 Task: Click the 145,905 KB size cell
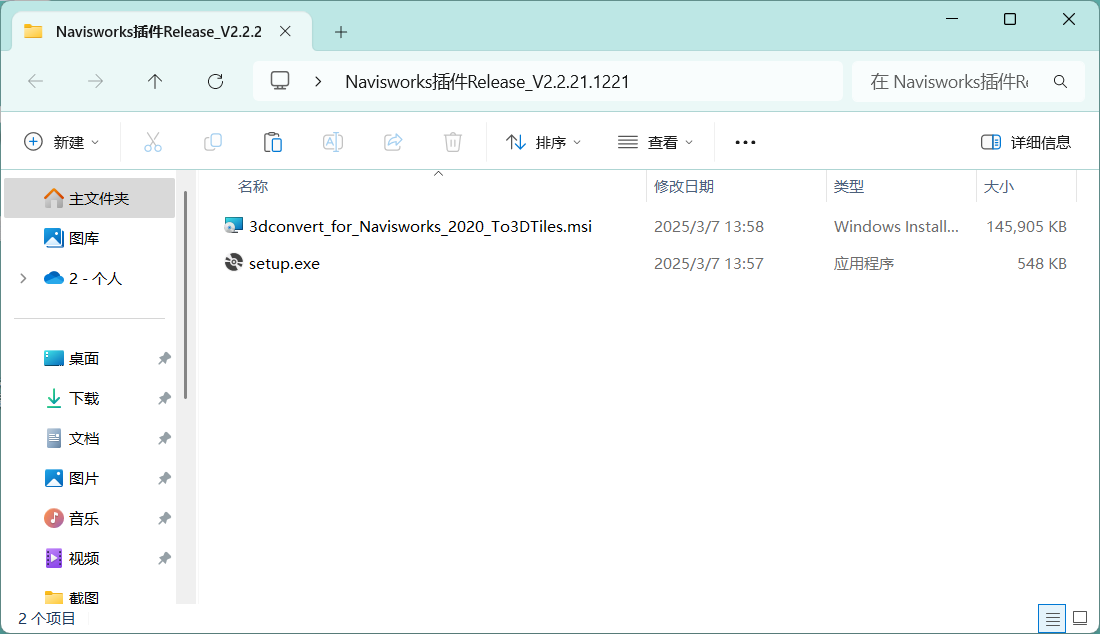coord(1026,227)
